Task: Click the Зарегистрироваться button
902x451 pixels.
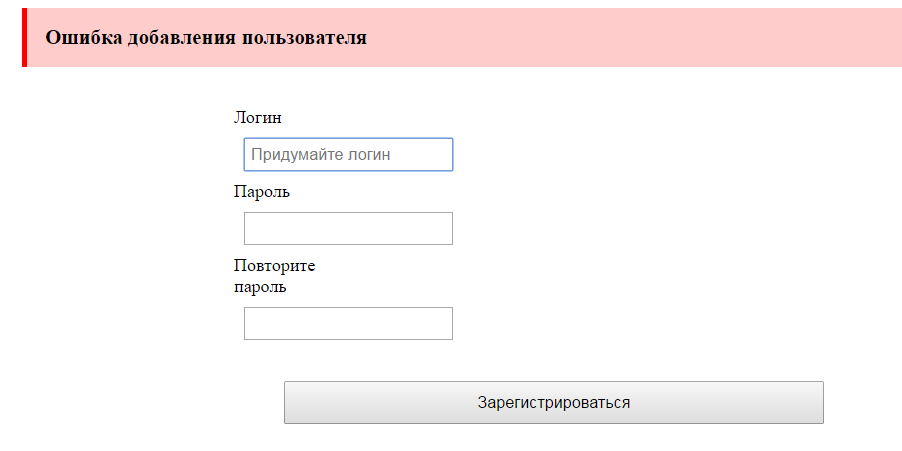Action: pos(553,403)
